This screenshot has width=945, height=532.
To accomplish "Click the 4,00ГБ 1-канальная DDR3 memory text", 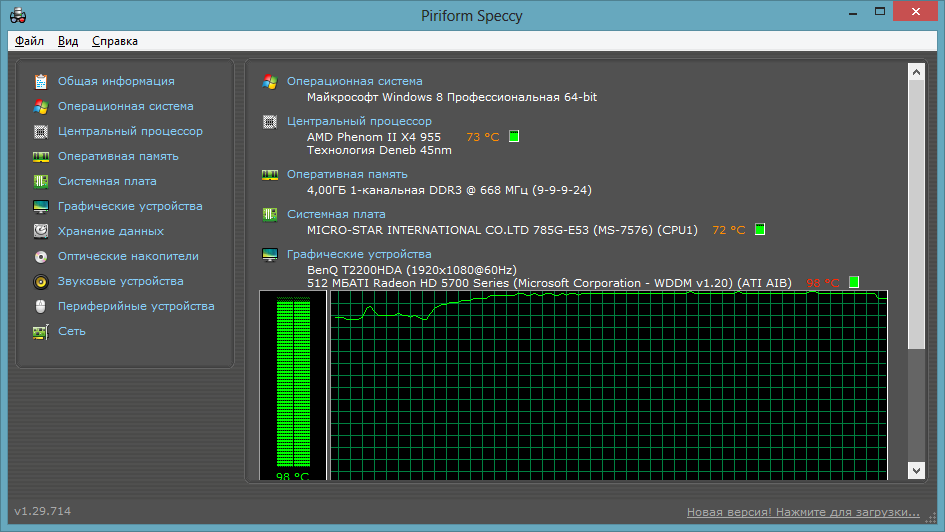I will 449,190.
